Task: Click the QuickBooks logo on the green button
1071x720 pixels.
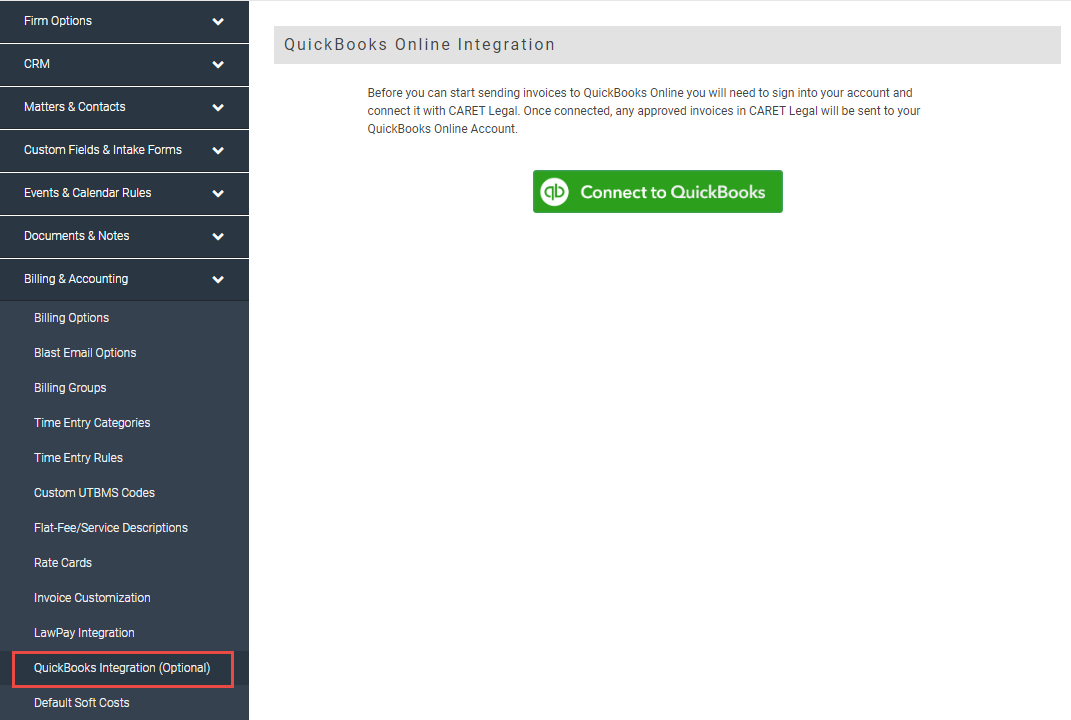Action: click(554, 191)
